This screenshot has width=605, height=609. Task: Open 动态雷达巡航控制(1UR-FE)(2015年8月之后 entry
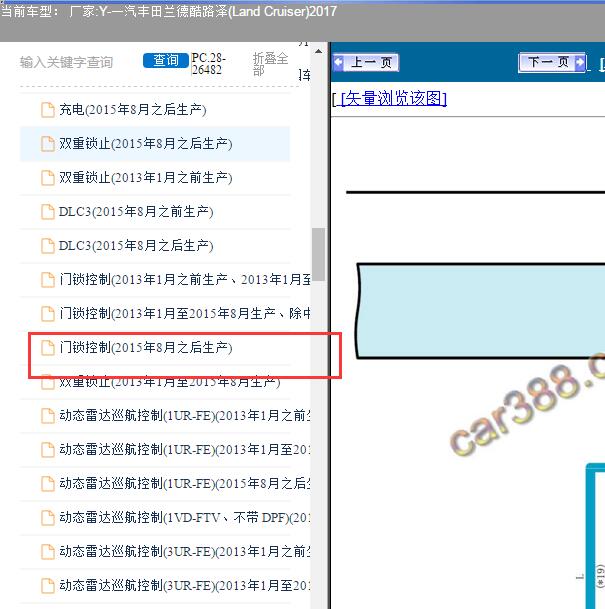coord(184,484)
